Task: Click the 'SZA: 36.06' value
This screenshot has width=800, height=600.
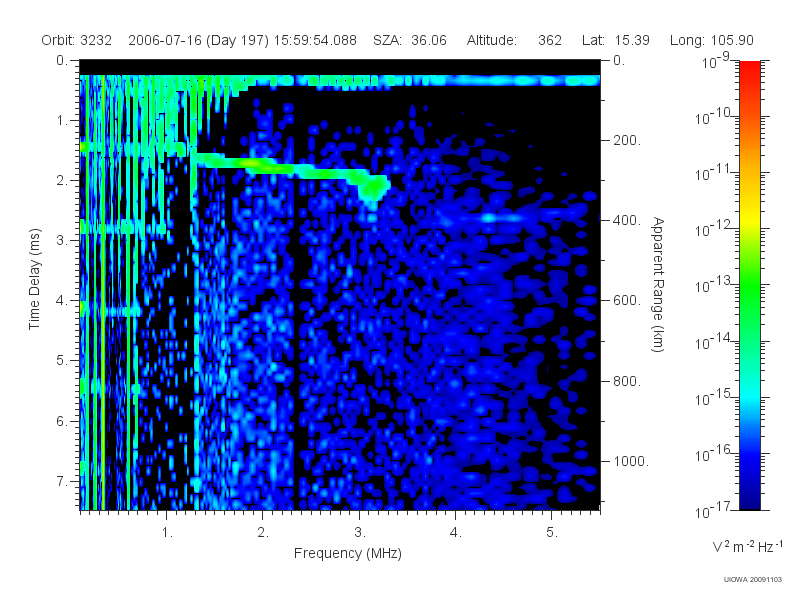Action: pyautogui.click(x=410, y=40)
